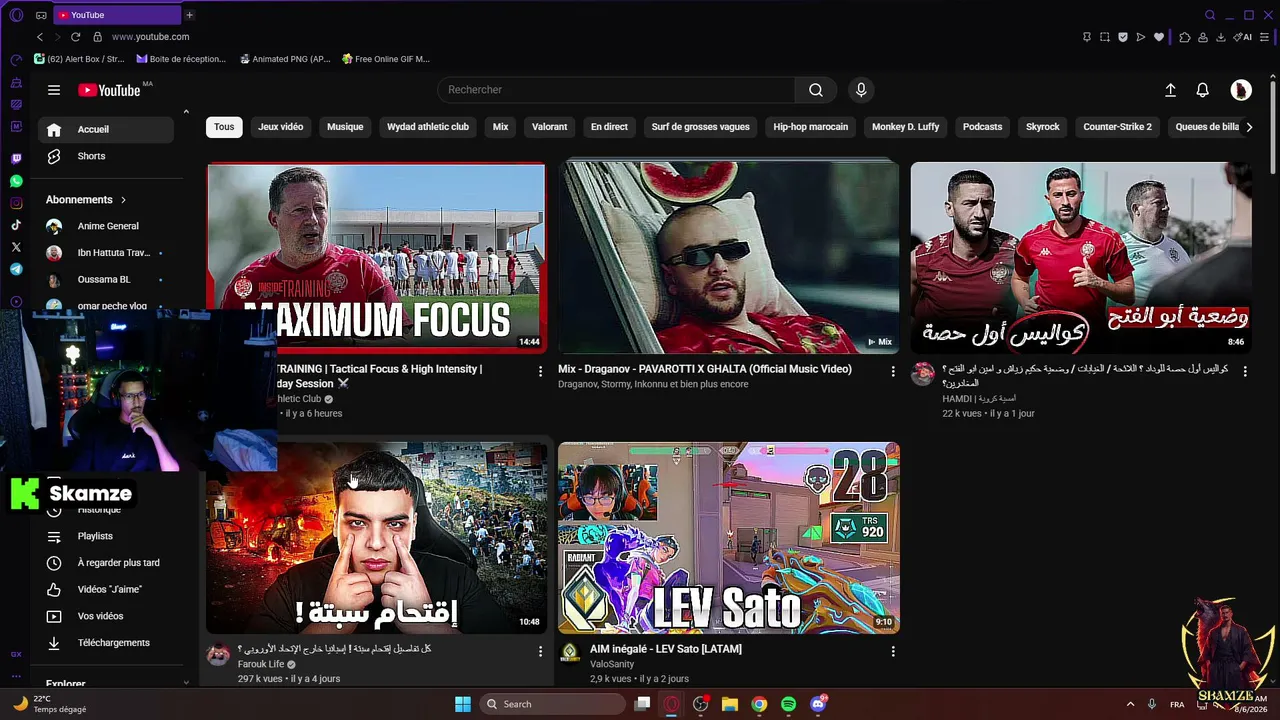Open Téléchargements in the sidebar
Screen dimensions: 1280x720
106,643
